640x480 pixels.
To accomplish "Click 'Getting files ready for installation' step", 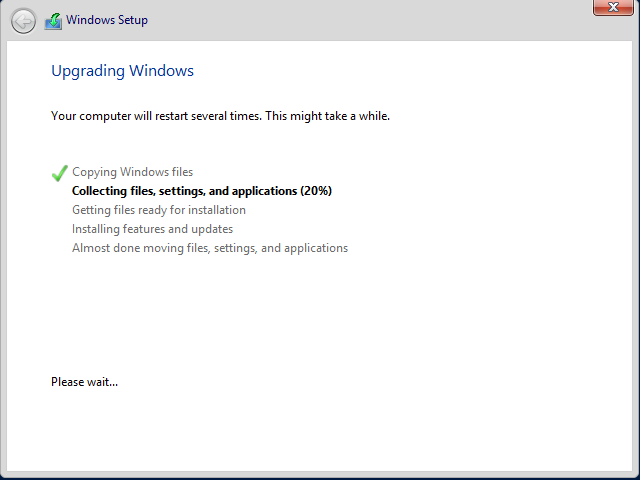I will click(x=159, y=210).
